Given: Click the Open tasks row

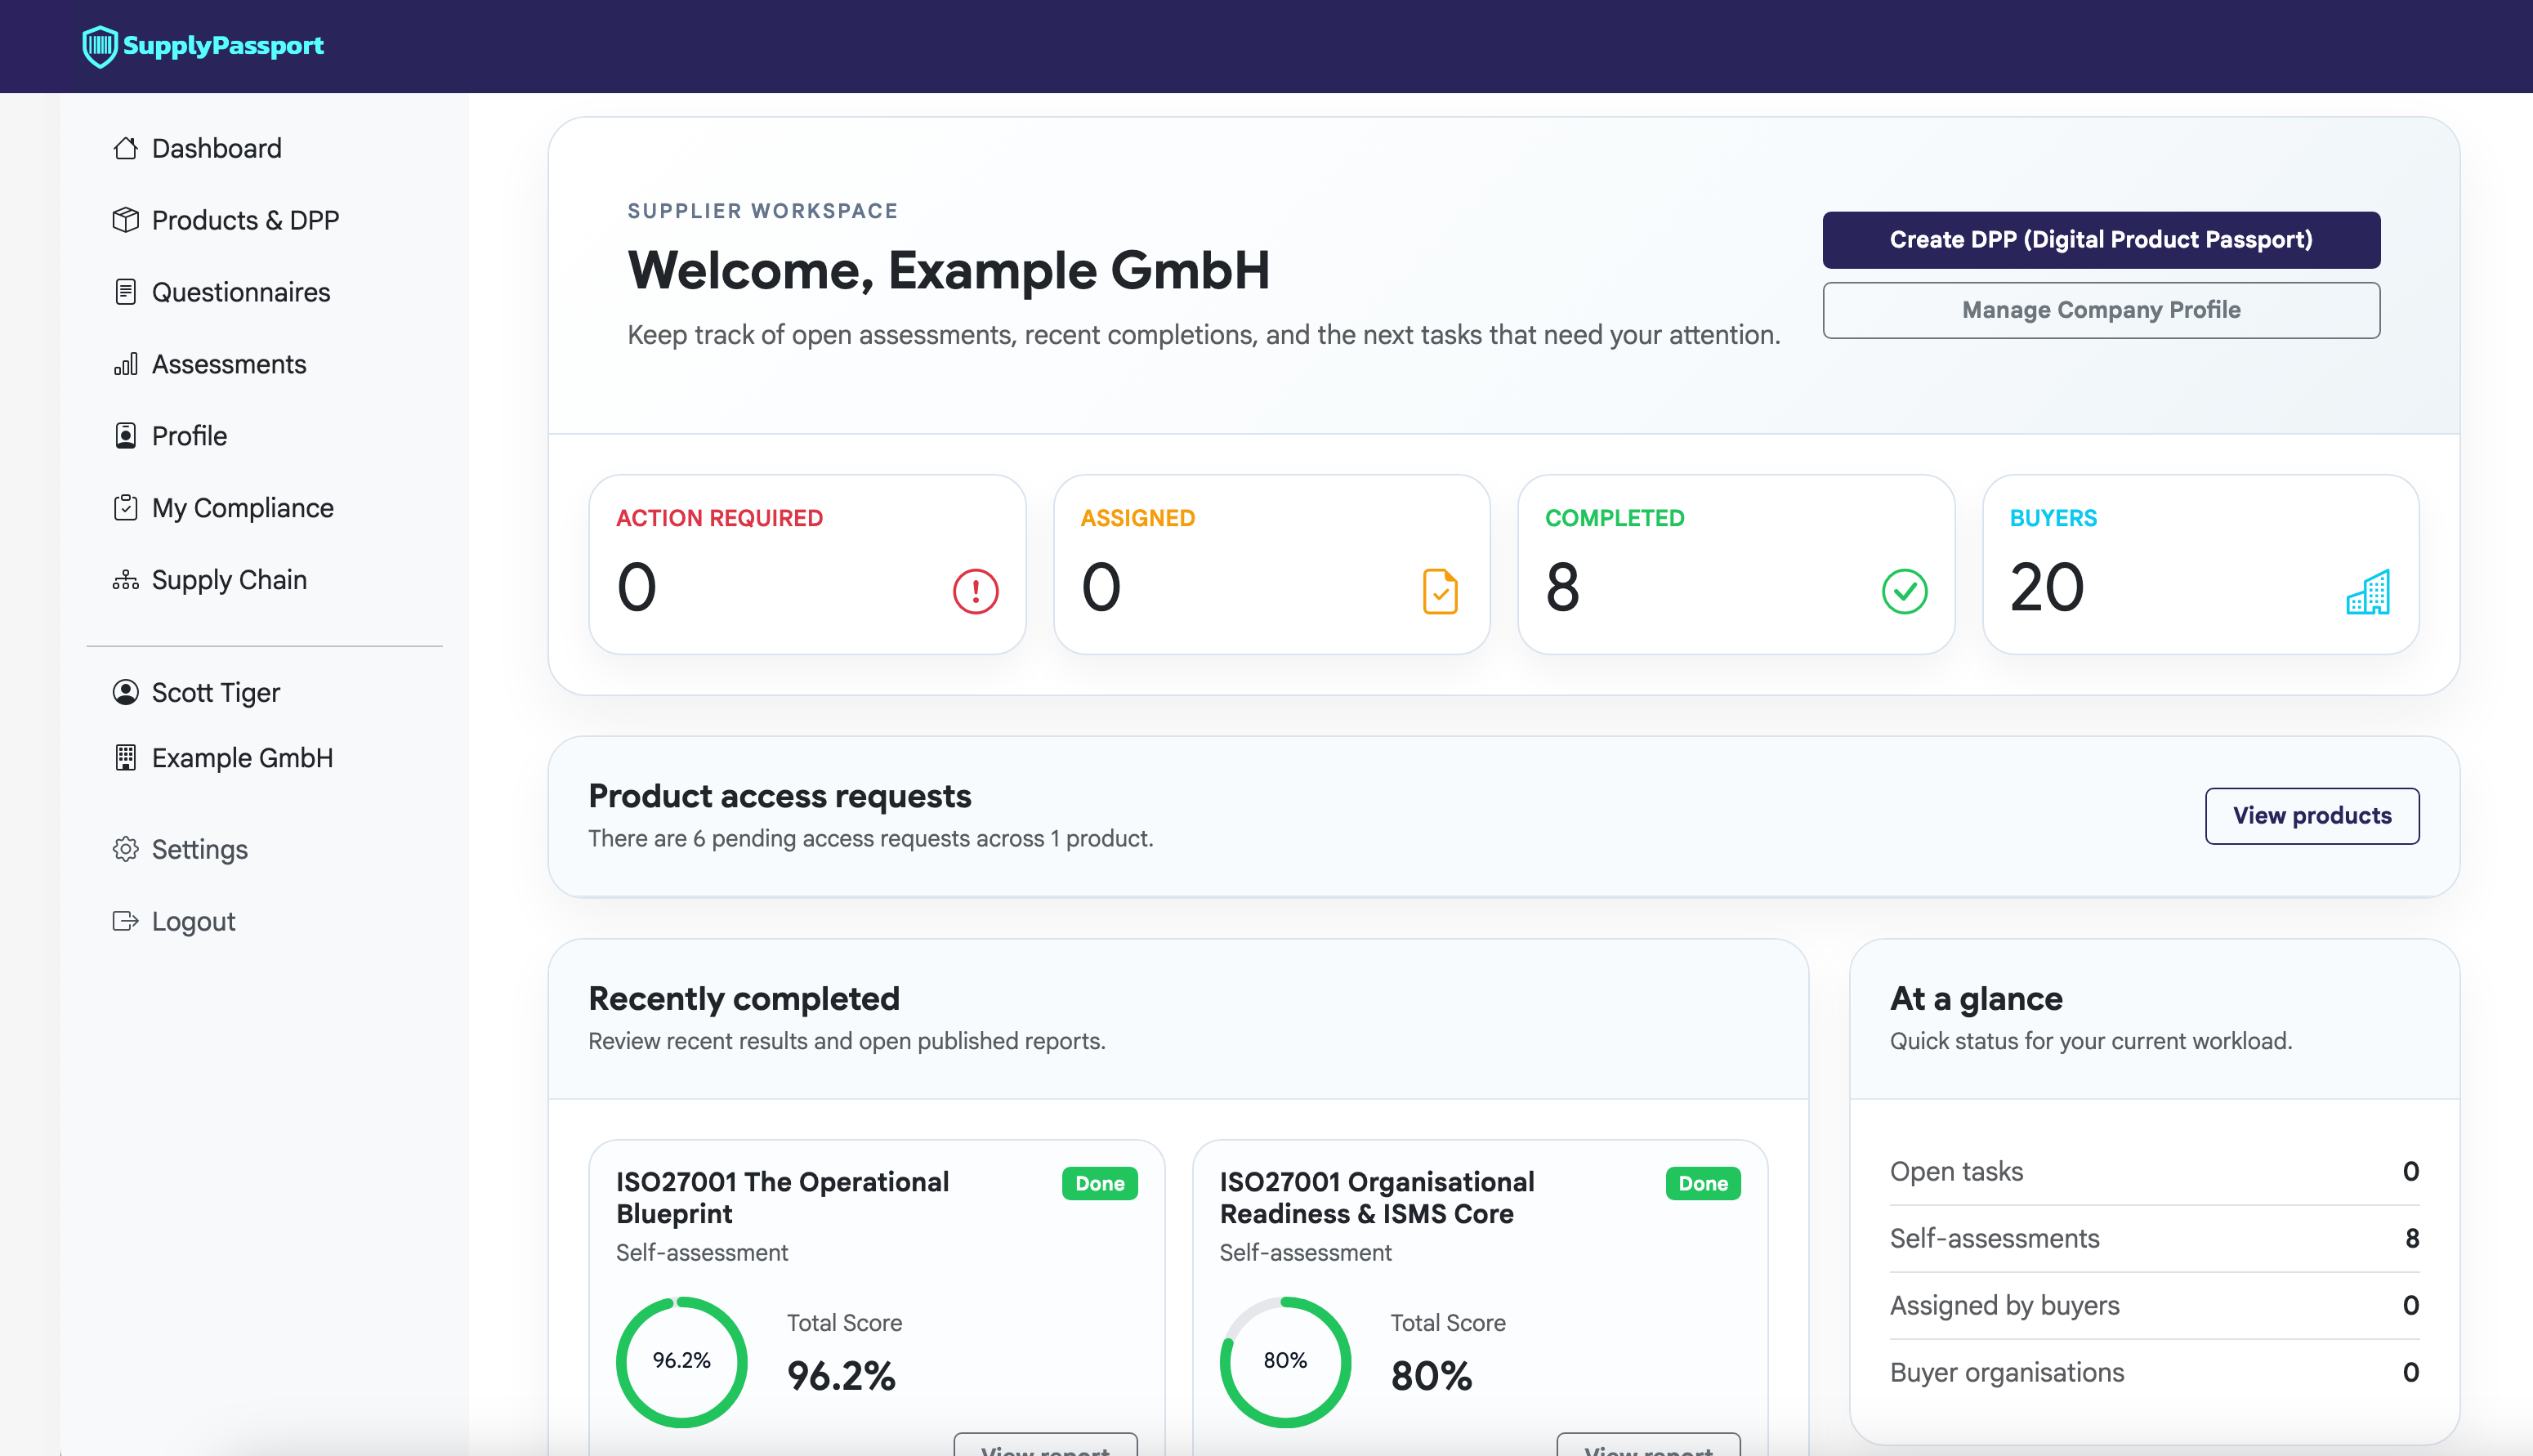Looking at the screenshot, I should (x=2154, y=1171).
